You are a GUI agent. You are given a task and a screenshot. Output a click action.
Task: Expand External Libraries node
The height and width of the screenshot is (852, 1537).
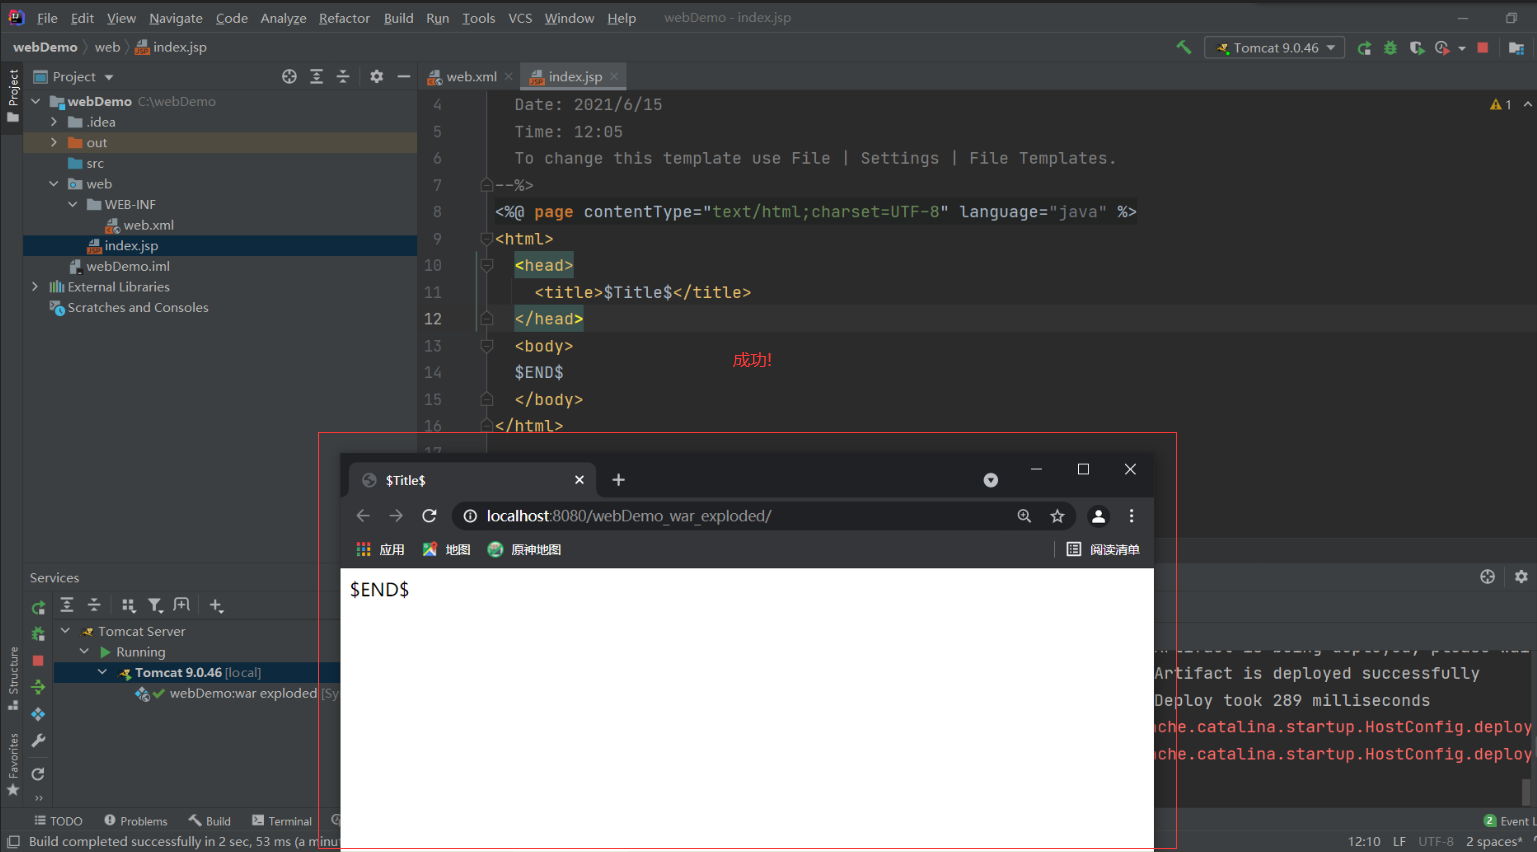click(x=35, y=287)
